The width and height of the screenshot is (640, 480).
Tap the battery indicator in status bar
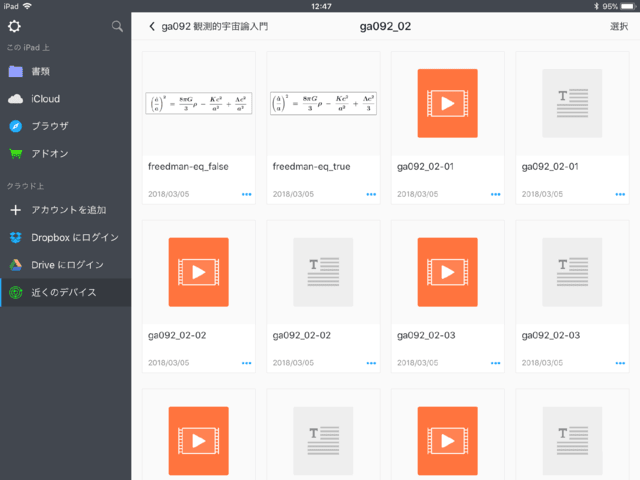[x=627, y=6]
